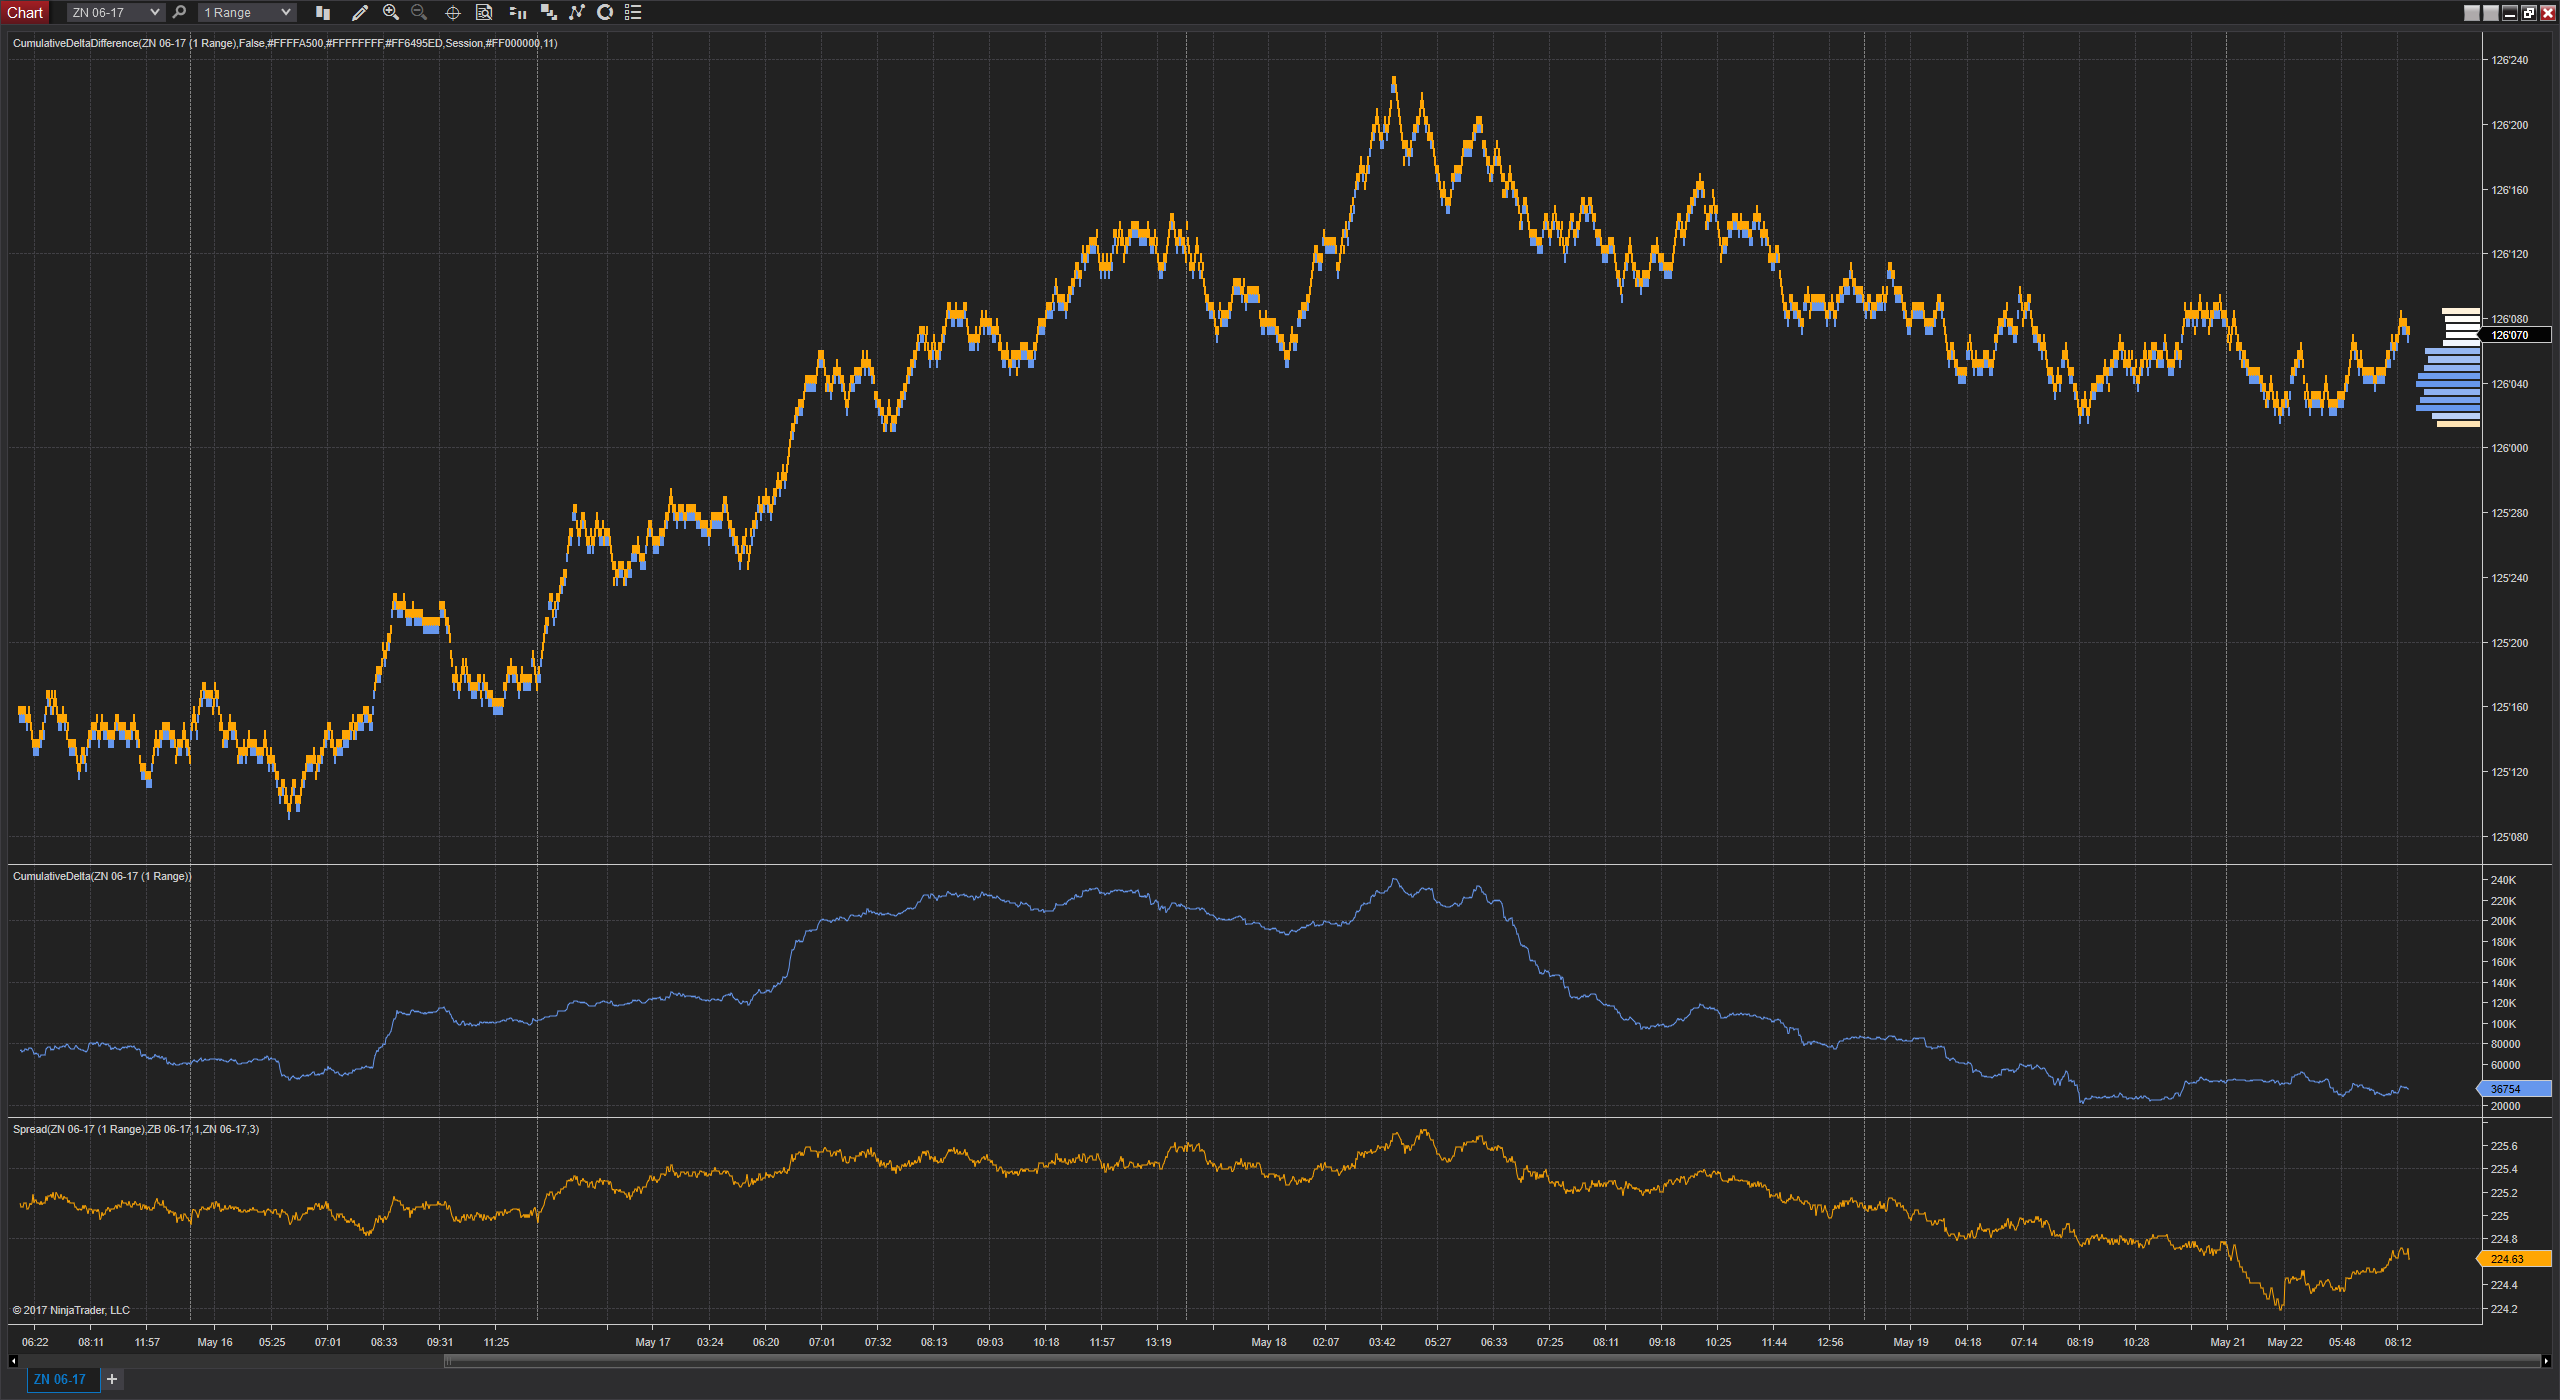The height and width of the screenshot is (1400, 2560).
Task: Expand the 1 Range interval dropdown
Action: tap(247, 13)
